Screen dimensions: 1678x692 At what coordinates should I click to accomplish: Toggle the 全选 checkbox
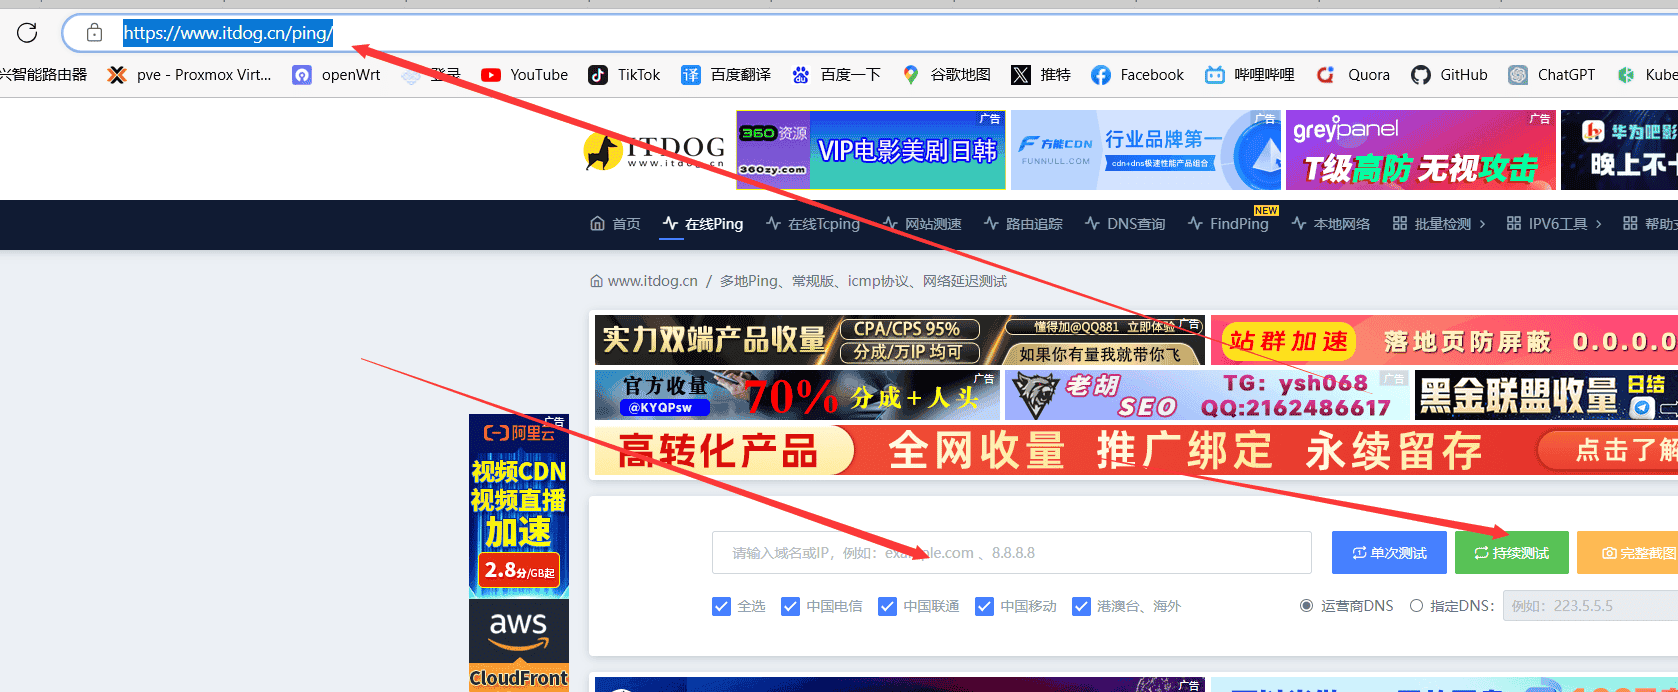(x=721, y=606)
